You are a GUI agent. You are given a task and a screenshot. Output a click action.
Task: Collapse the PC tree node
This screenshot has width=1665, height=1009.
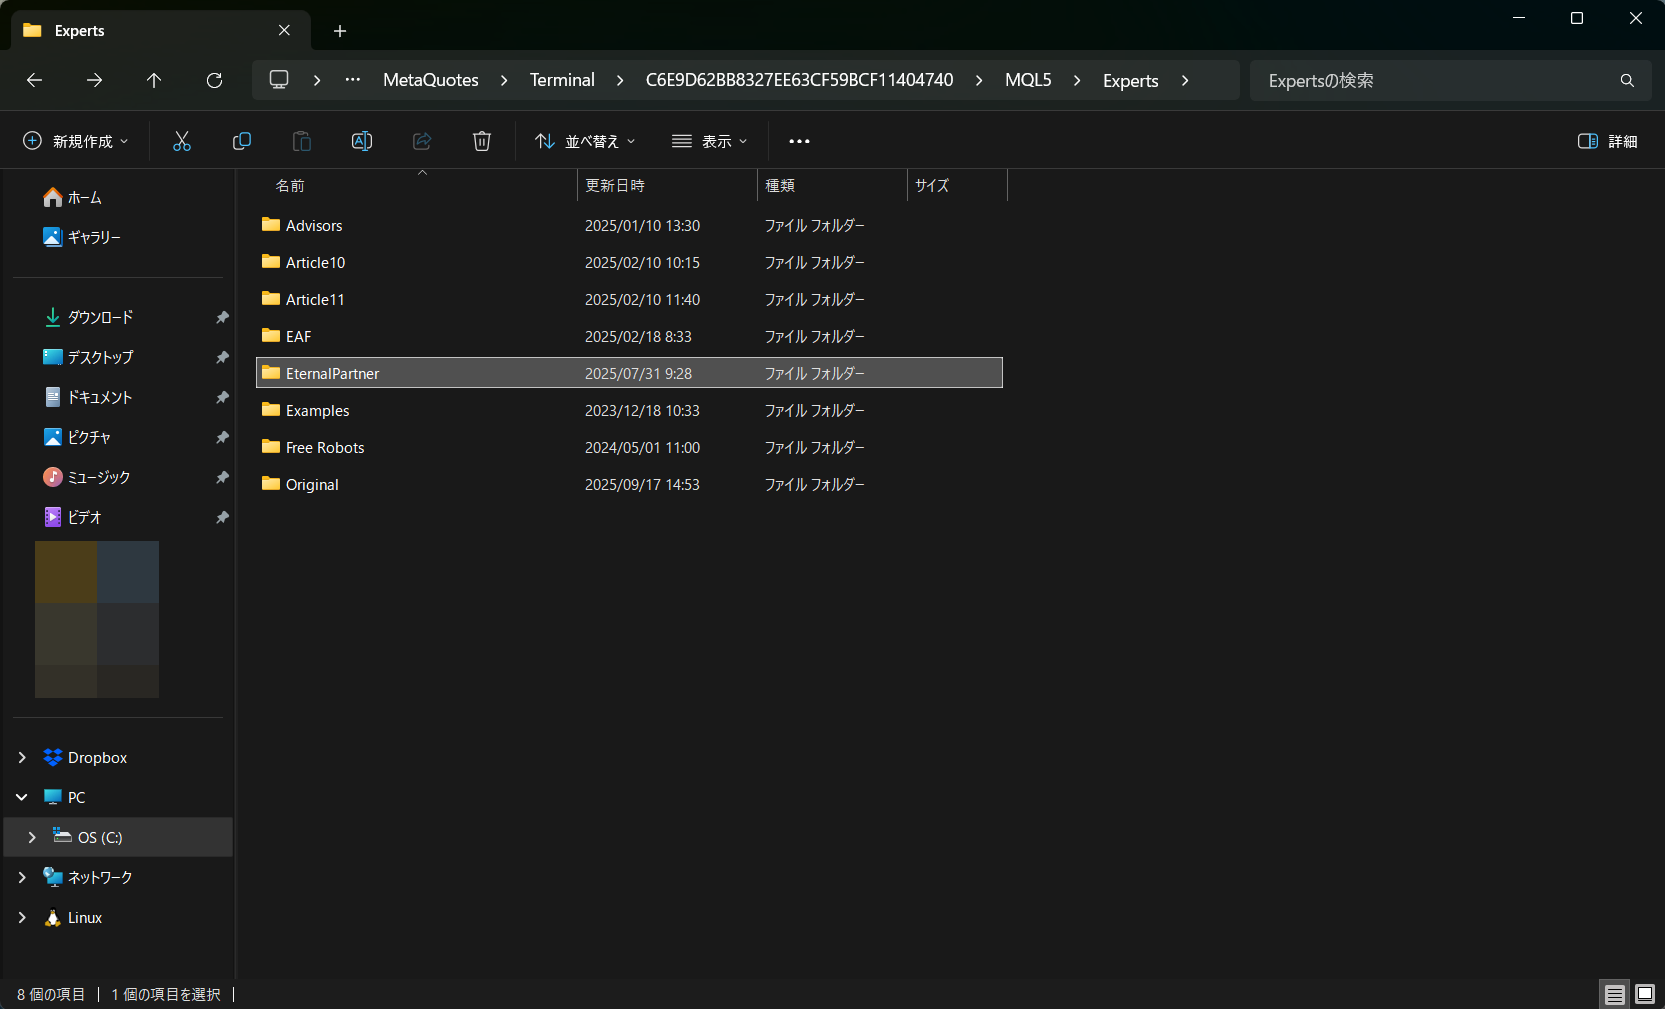click(22, 797)
